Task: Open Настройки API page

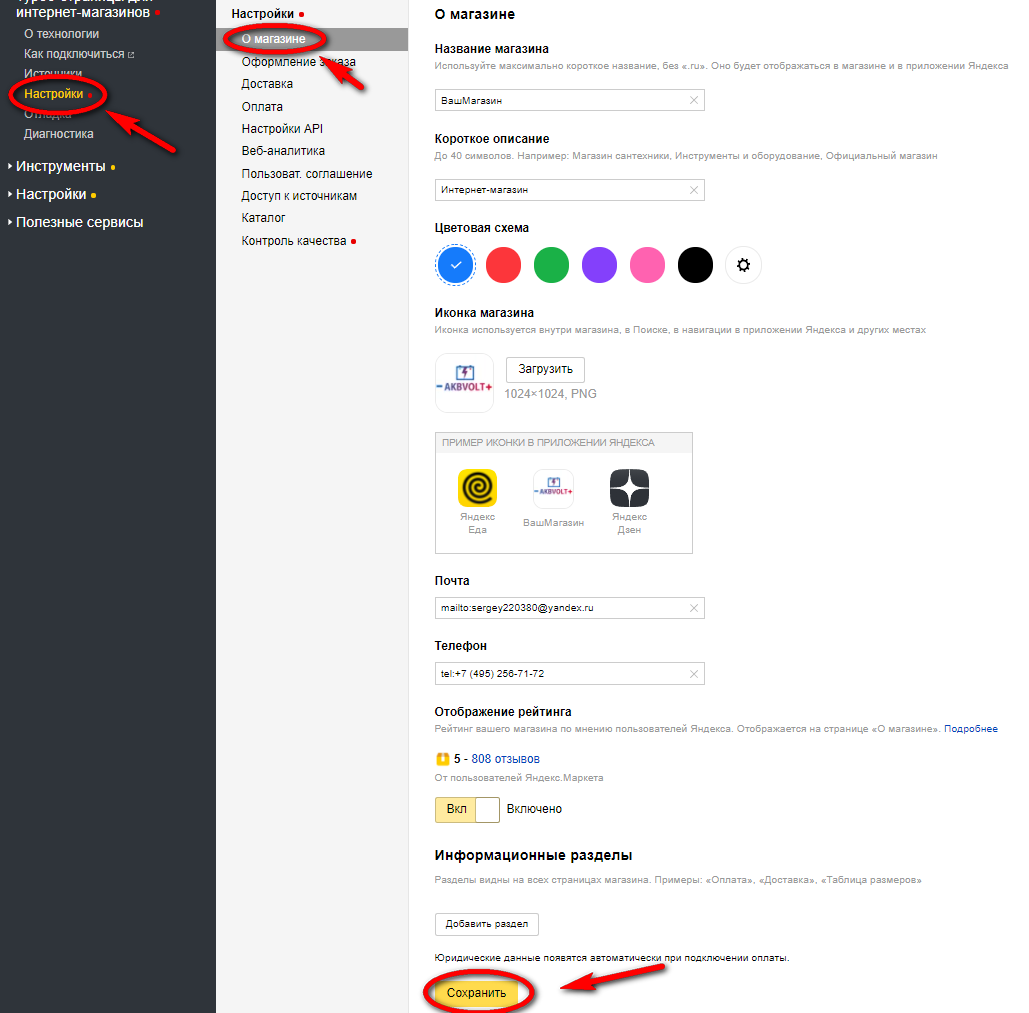Action: (x=282, y=129)
